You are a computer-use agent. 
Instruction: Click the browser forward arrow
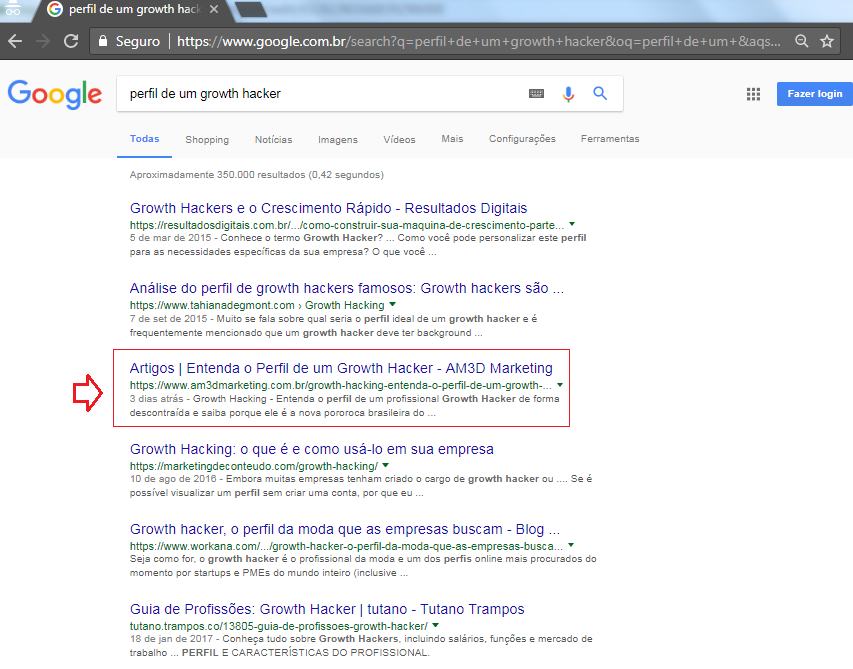coord(43,41)
